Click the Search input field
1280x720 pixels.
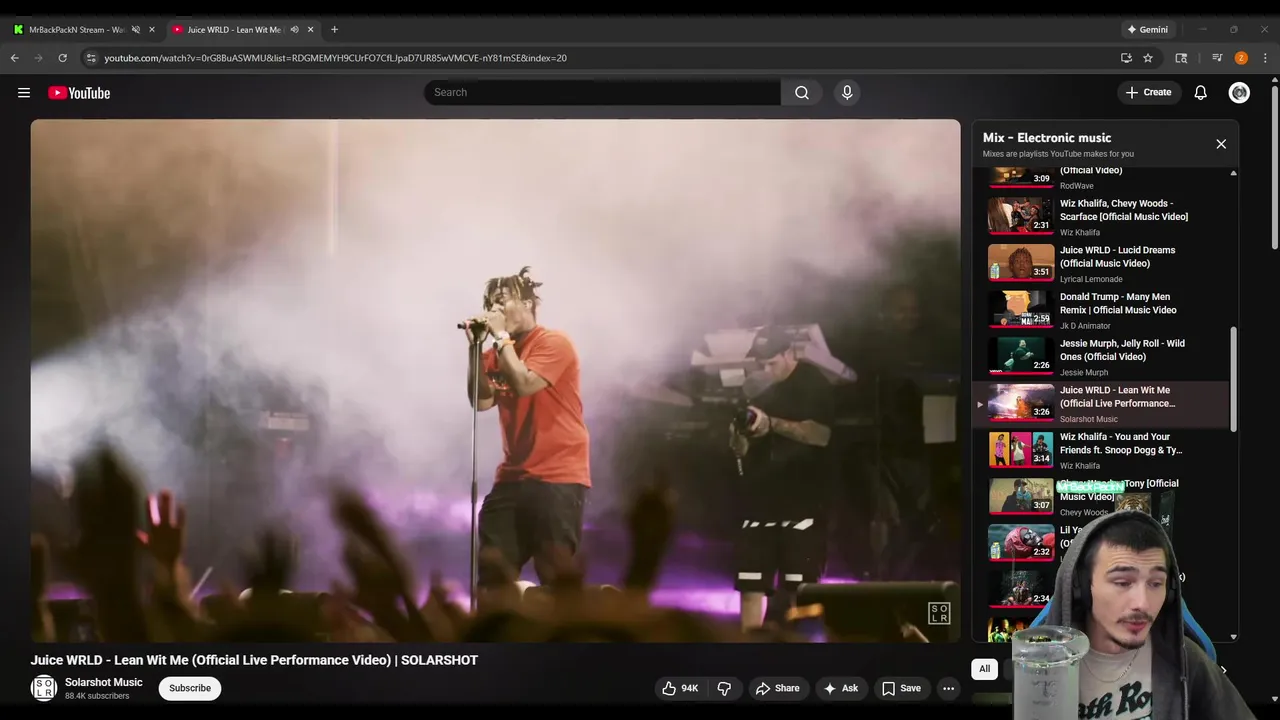[x=602, y=92]
